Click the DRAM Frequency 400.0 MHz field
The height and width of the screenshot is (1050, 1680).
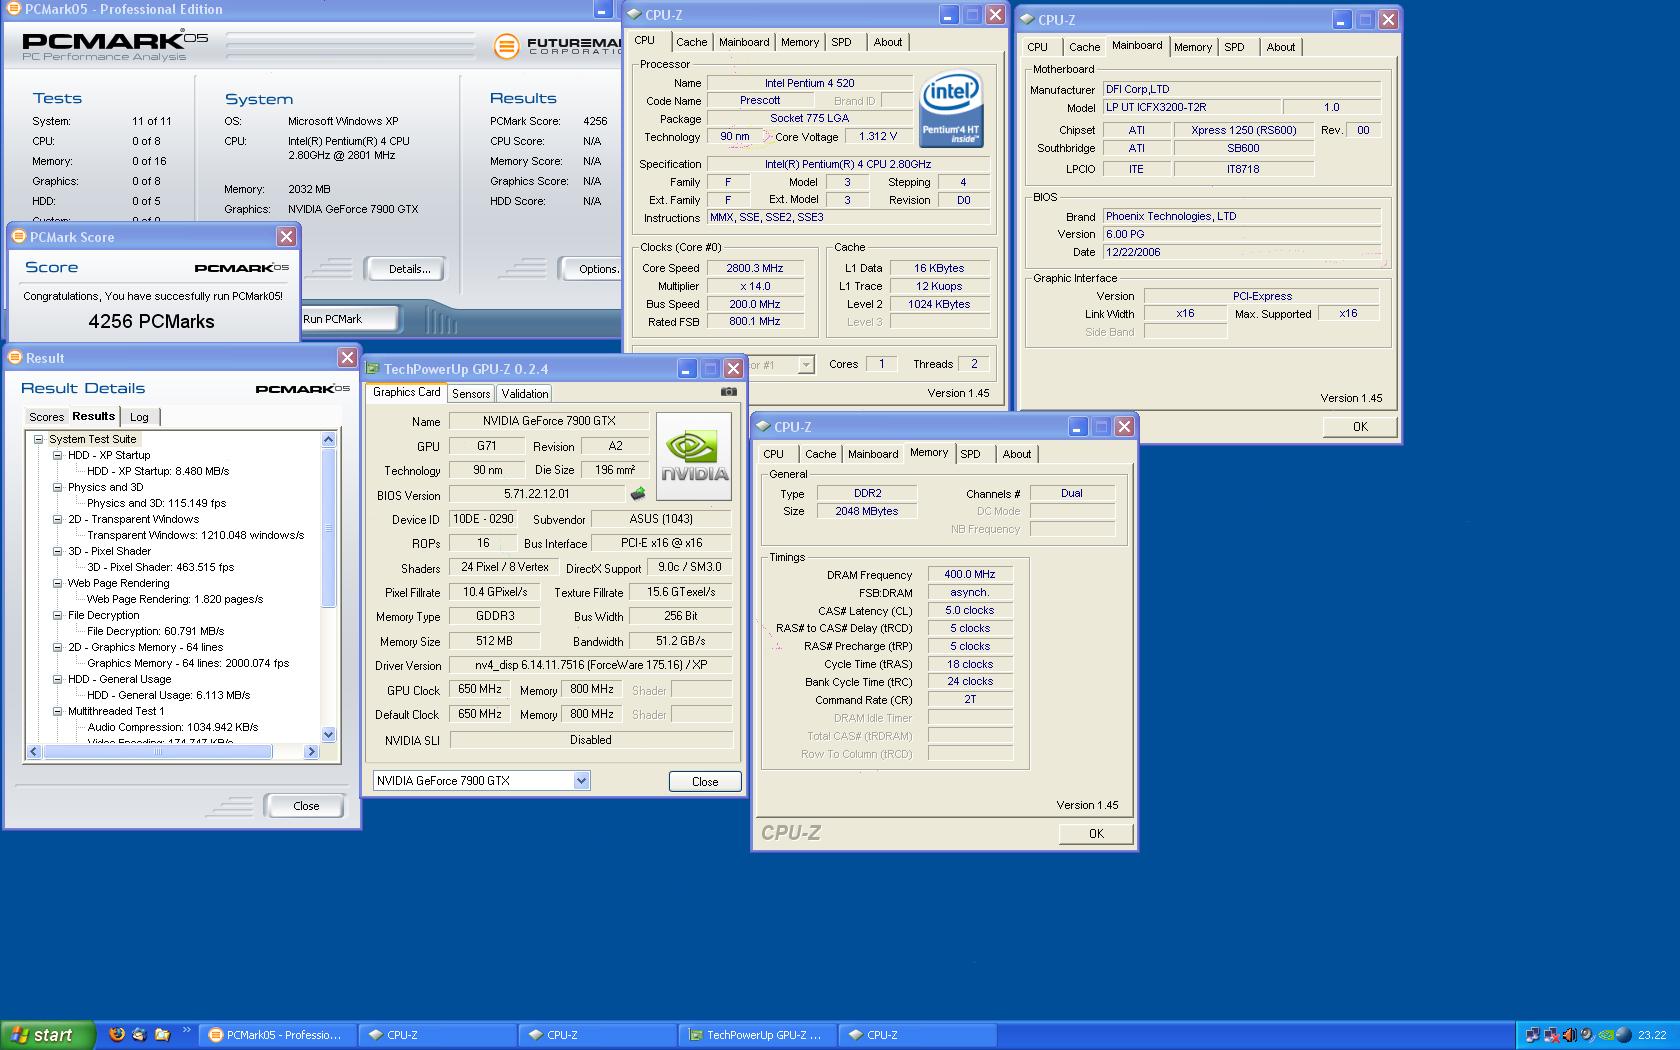[970, 574]
